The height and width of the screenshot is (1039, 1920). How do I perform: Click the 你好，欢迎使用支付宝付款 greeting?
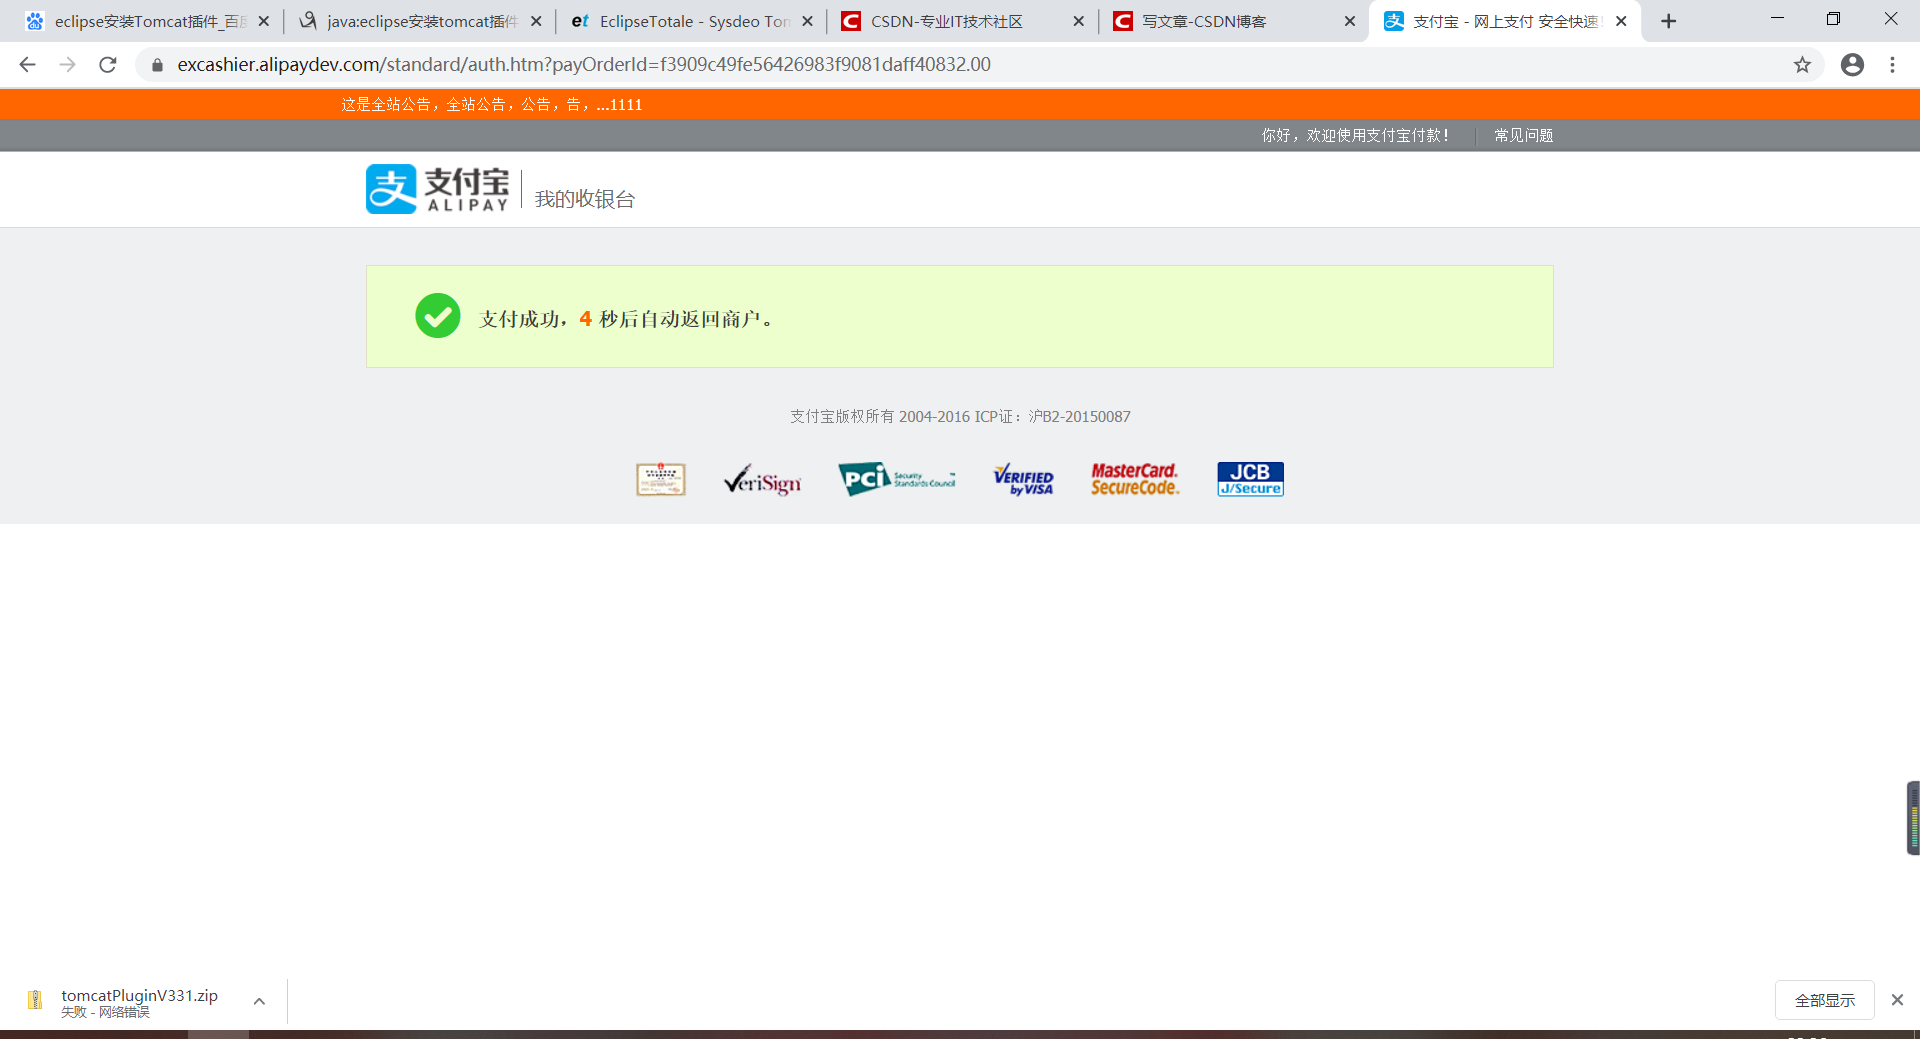(x=1355, y=135)
